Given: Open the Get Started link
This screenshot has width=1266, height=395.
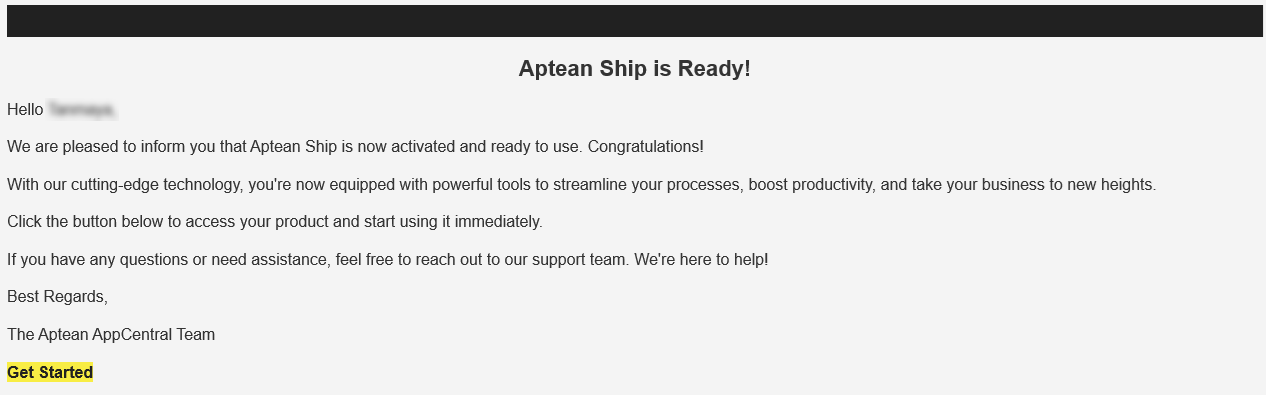Looking at the screenshot, I should [50, 372].
